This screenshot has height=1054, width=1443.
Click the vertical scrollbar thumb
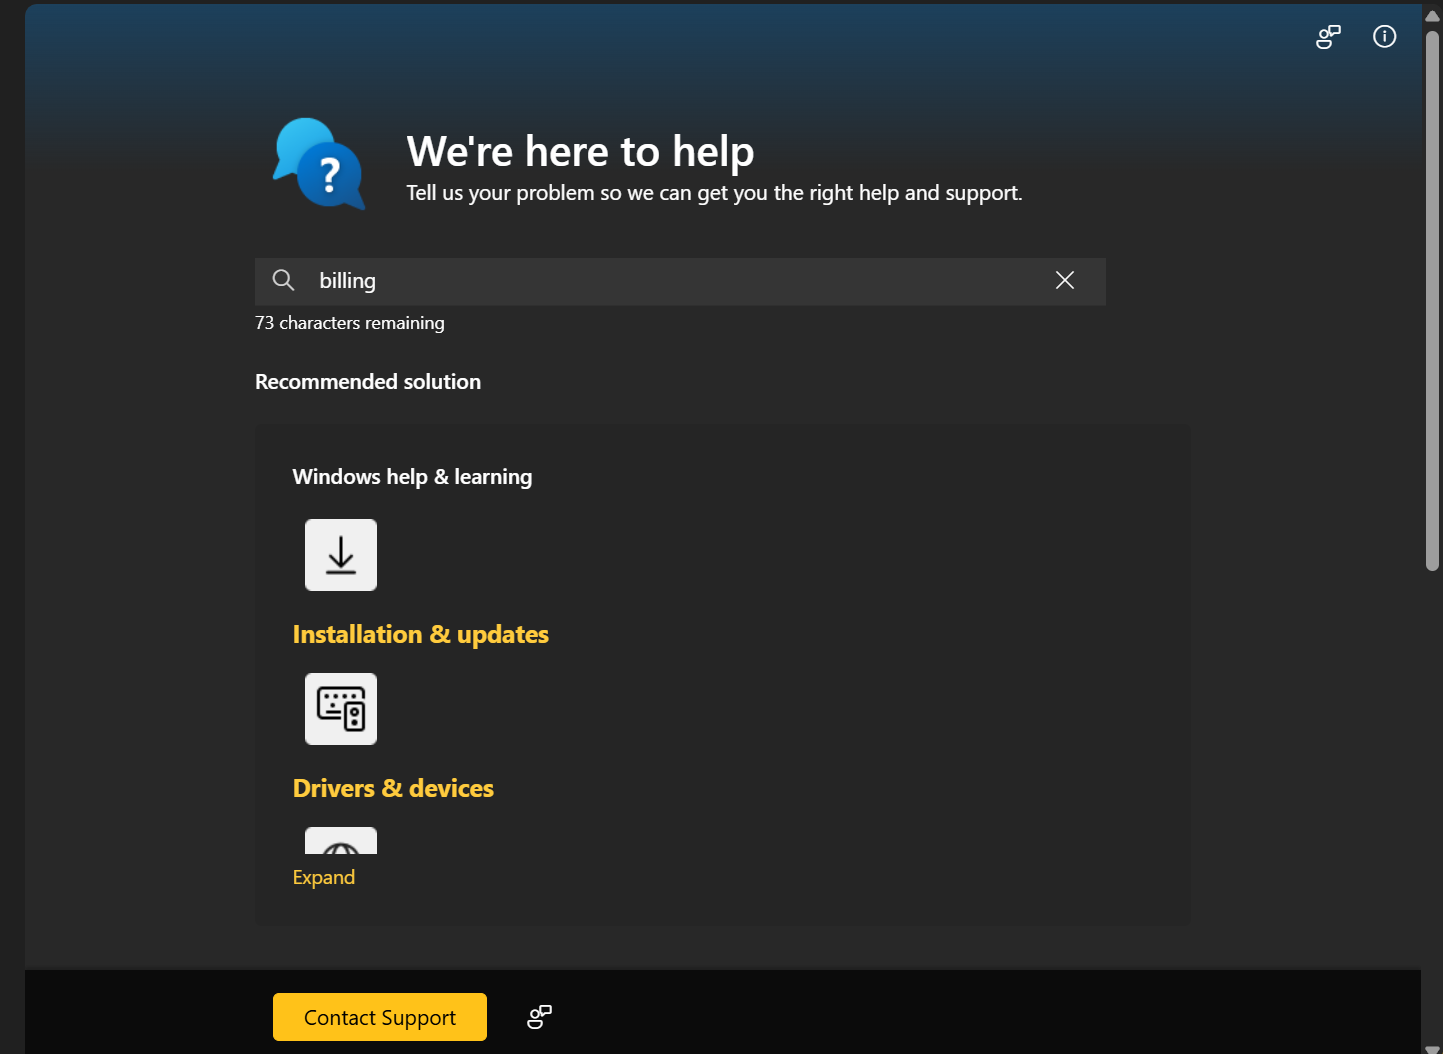[1432, 300]
